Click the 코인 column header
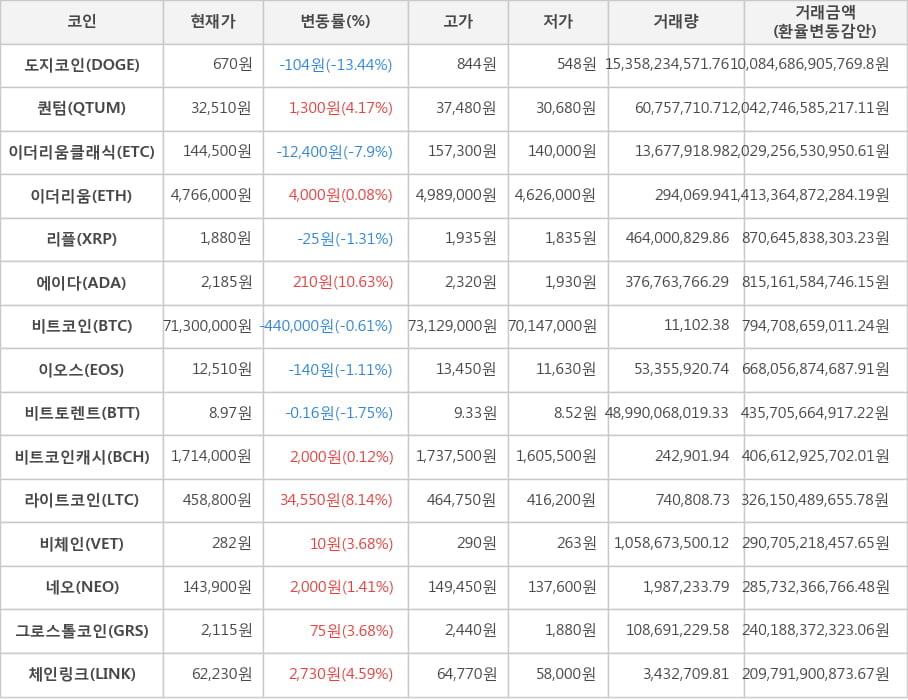 [82, 21]
